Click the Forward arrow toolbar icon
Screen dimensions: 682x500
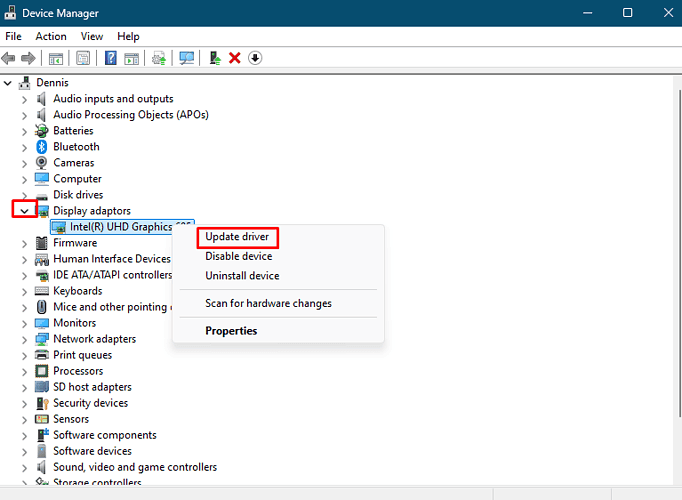28,58
